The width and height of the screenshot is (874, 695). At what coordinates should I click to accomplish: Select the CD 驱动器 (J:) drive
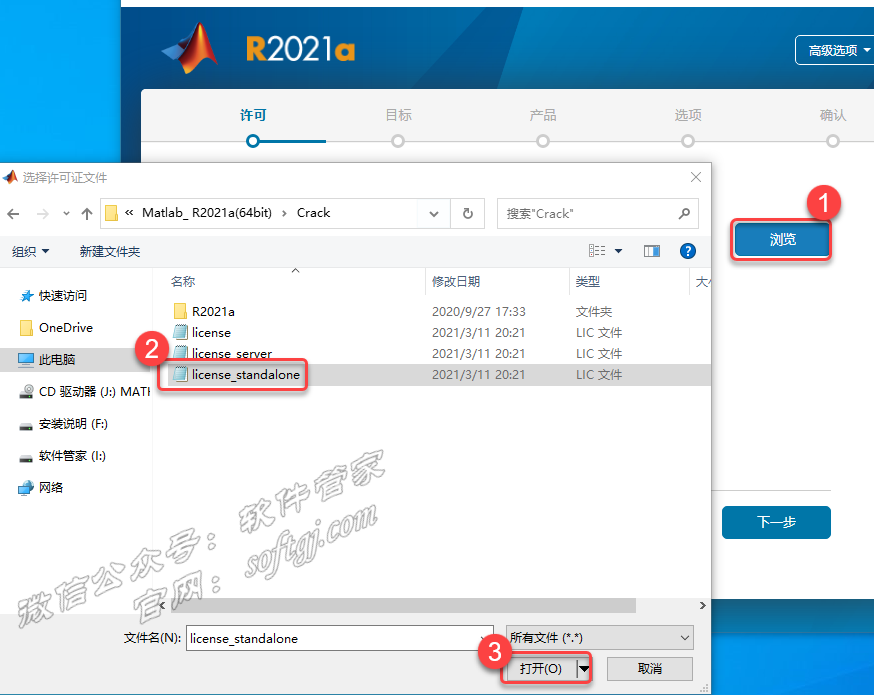click(85, 392)
